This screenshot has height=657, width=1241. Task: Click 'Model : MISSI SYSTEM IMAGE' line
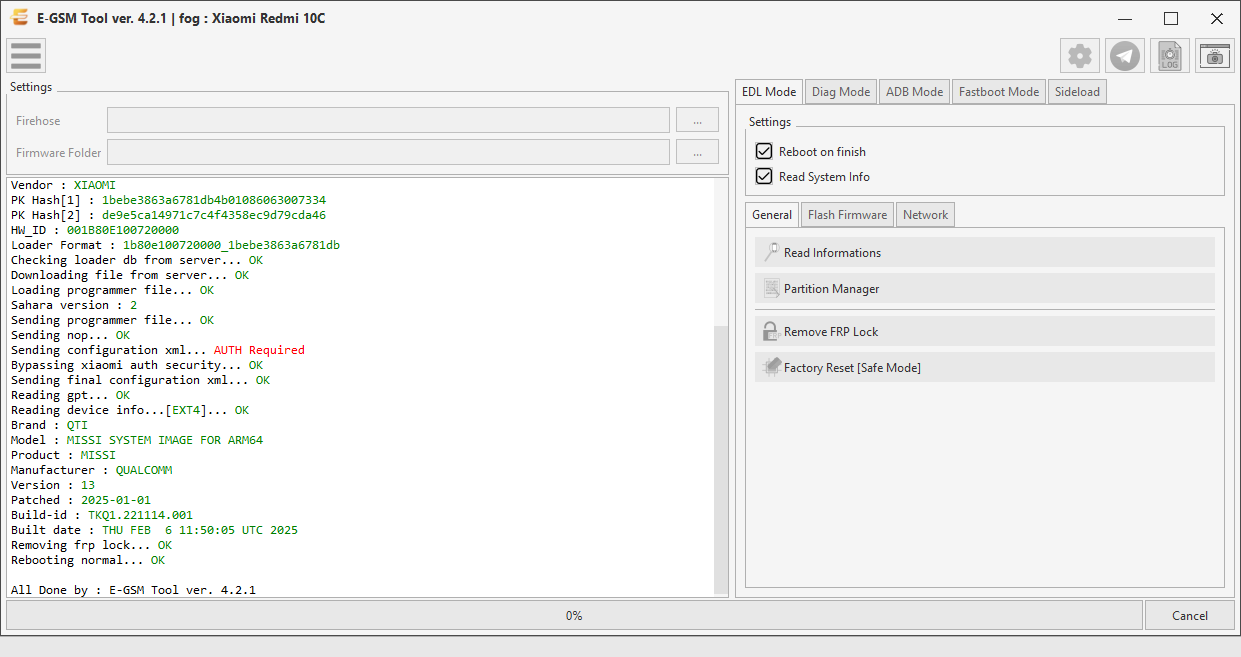[137, 440]
